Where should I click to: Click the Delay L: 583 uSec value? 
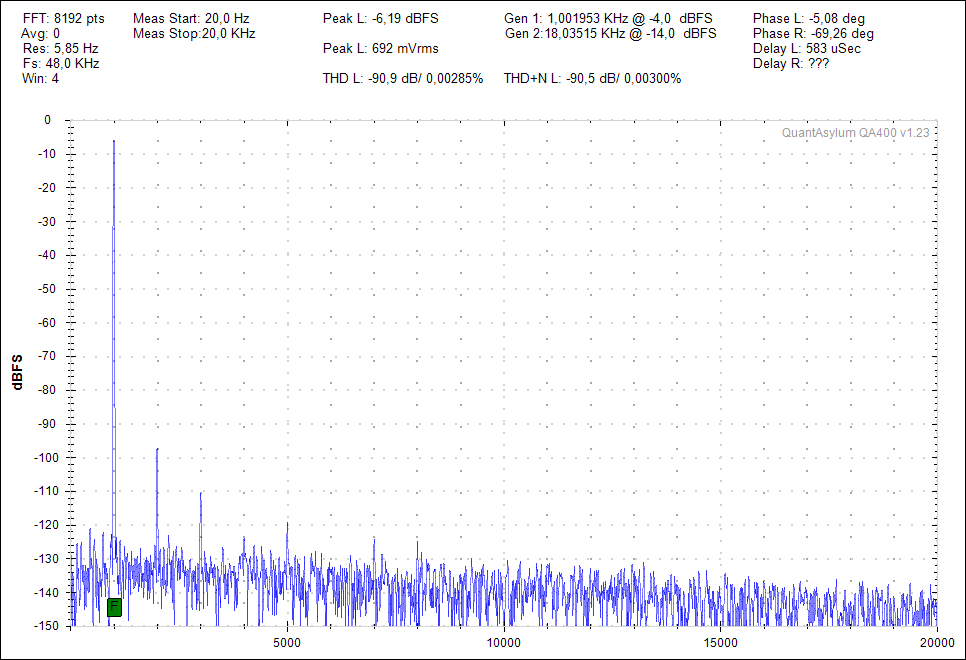click(806, 48)
